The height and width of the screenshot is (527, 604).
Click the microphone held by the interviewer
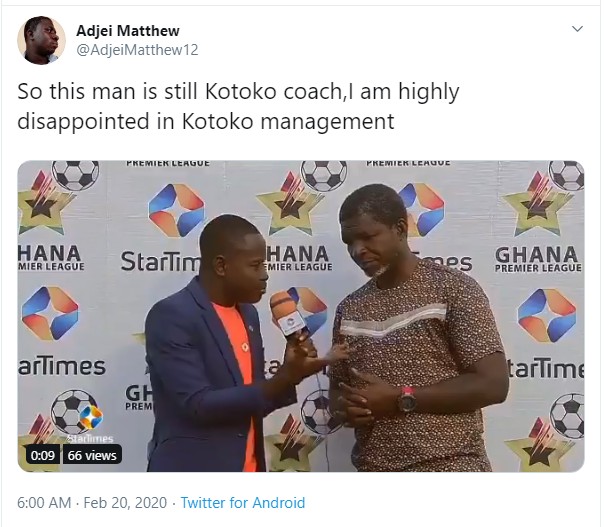(x=288, y=316)
